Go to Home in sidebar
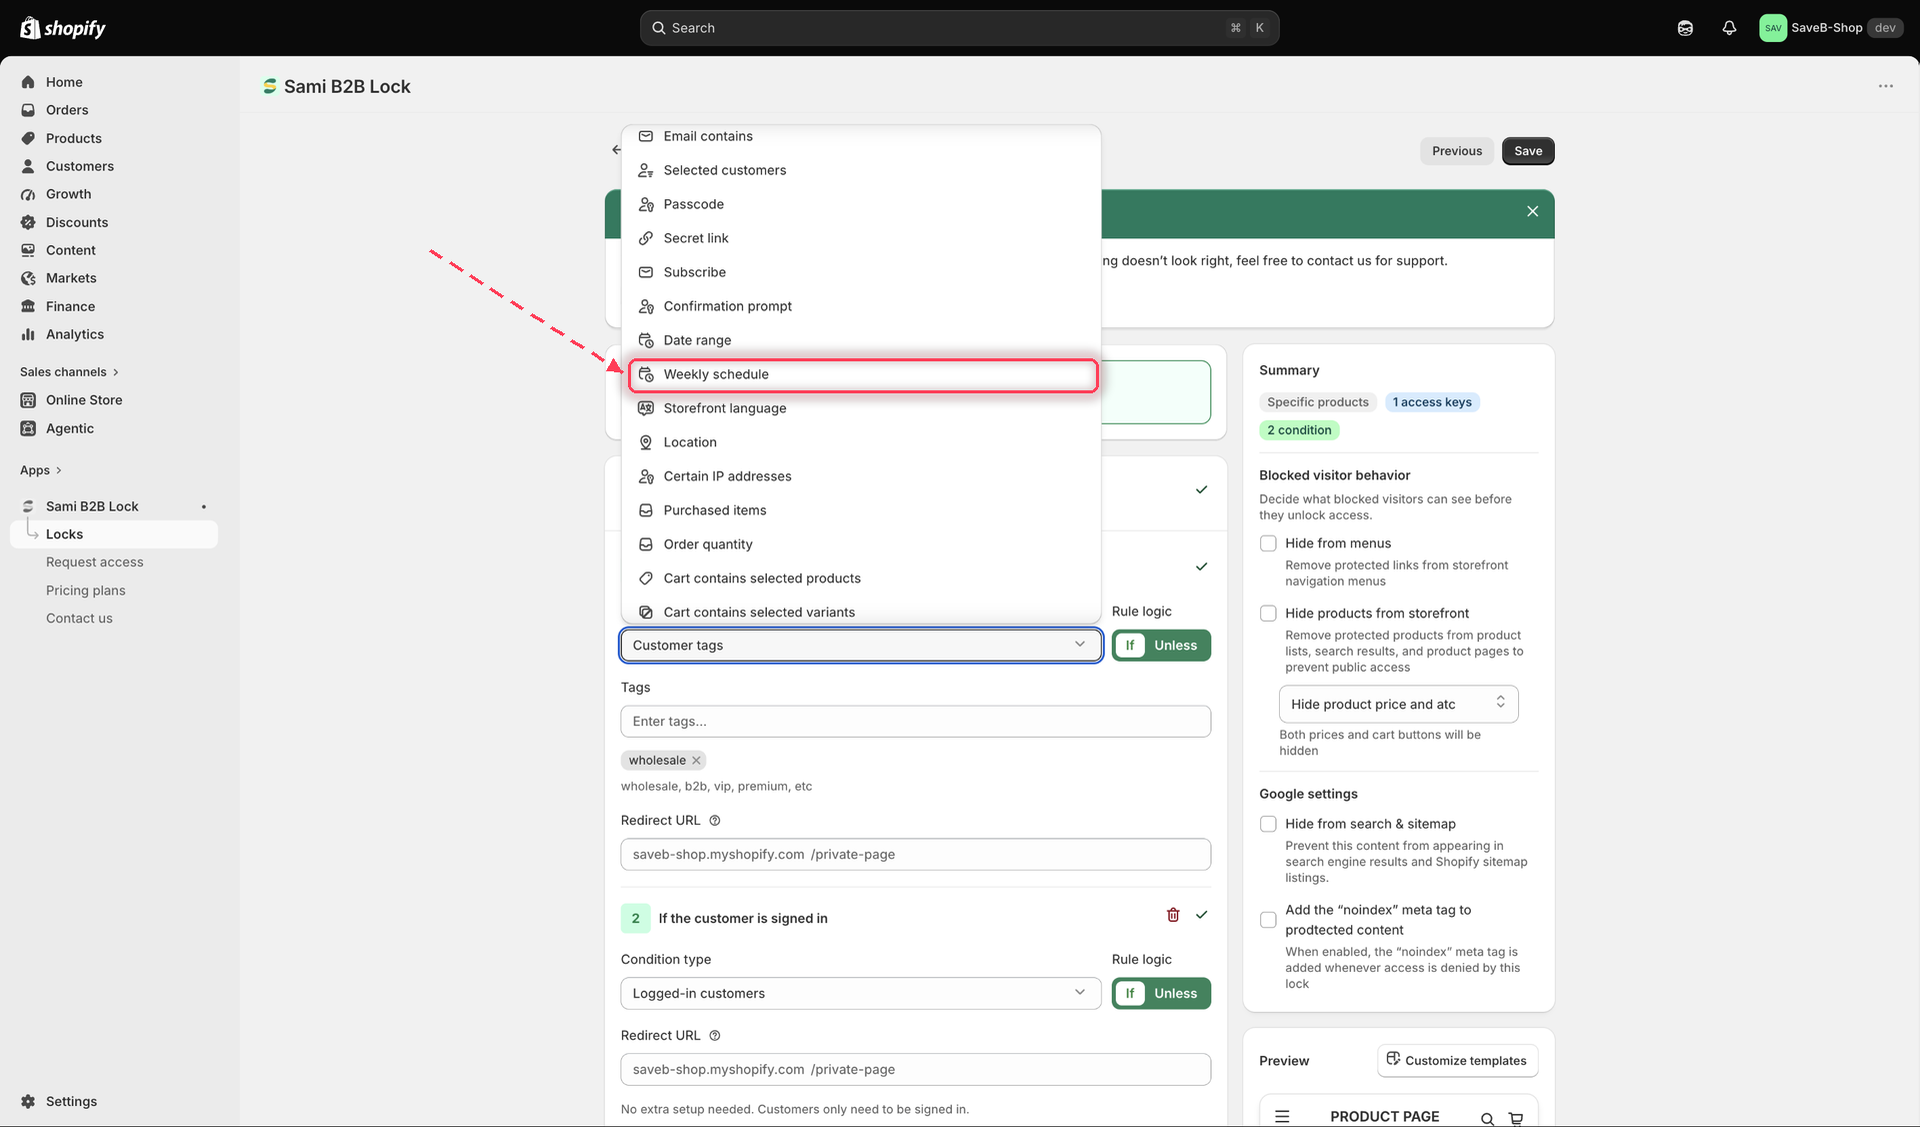This screenshot has height=1127, width=1920. (x=64, y=82)
